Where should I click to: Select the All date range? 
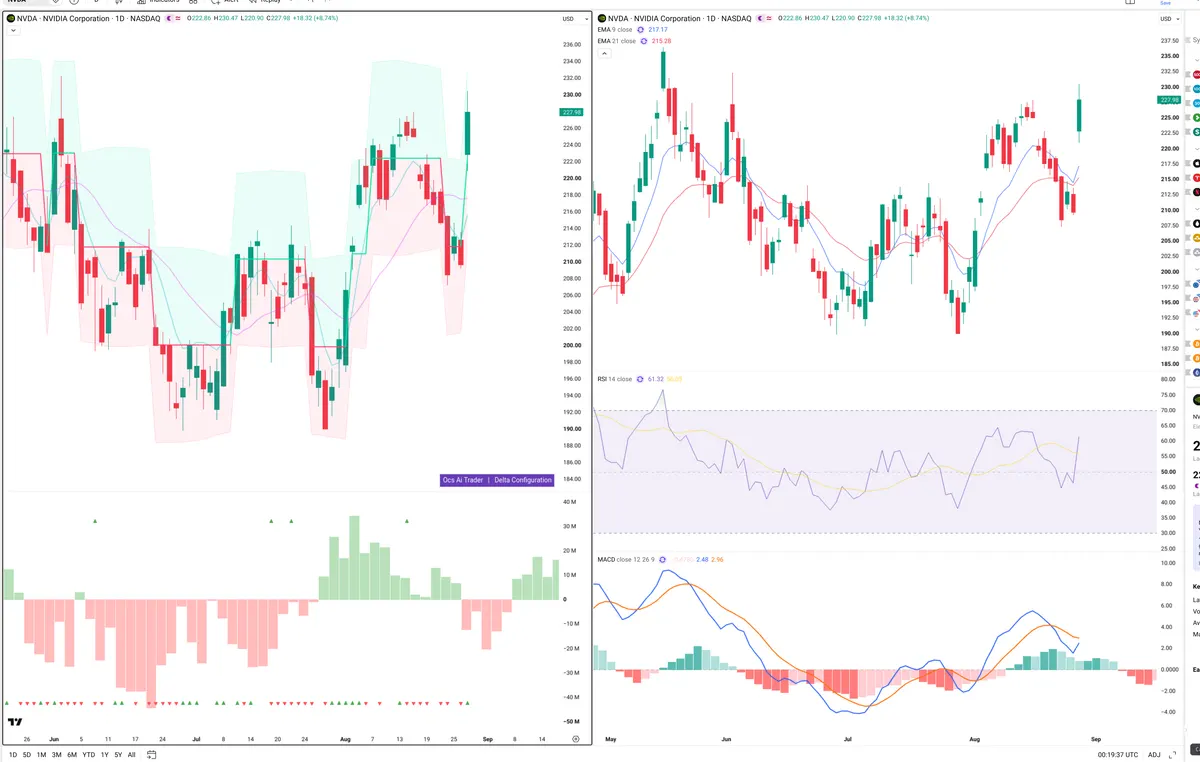tap(132, 755)
